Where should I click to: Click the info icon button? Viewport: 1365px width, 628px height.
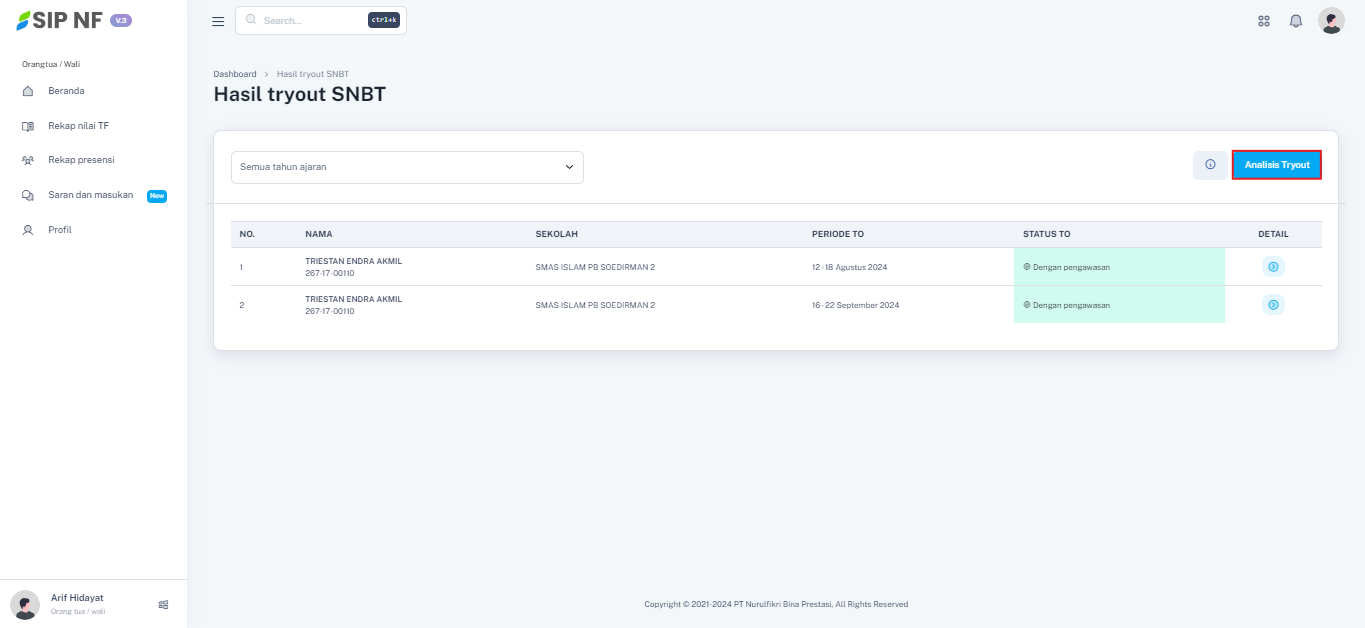[1210, 165]
